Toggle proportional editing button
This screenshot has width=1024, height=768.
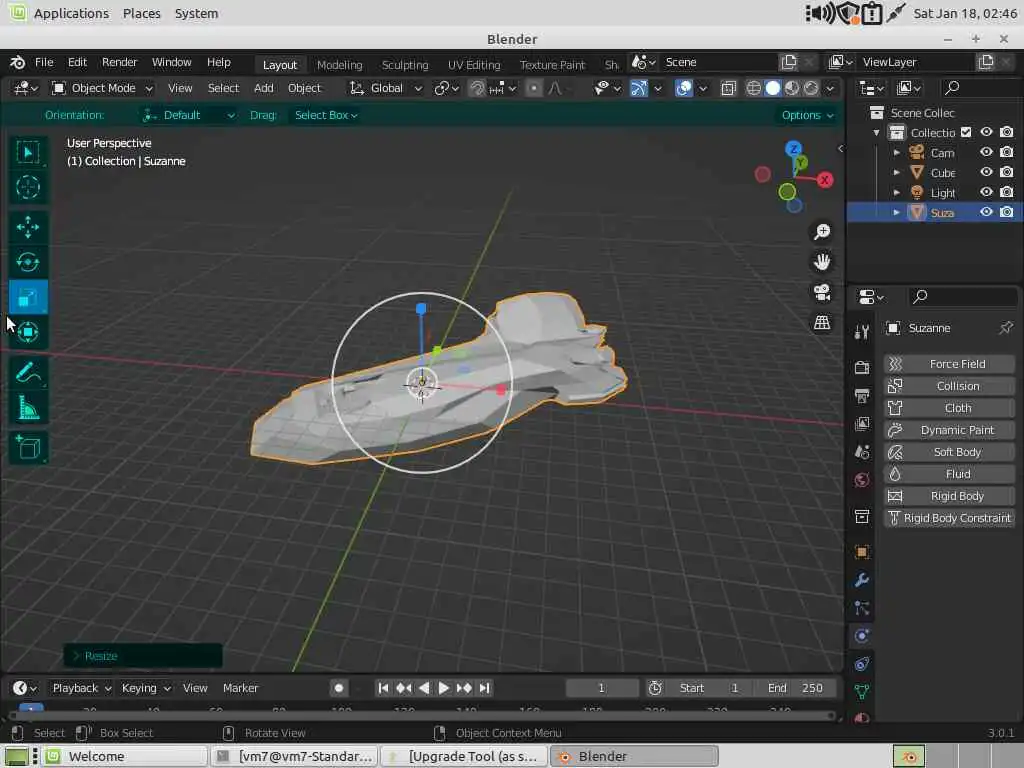[x=534, y=88]
